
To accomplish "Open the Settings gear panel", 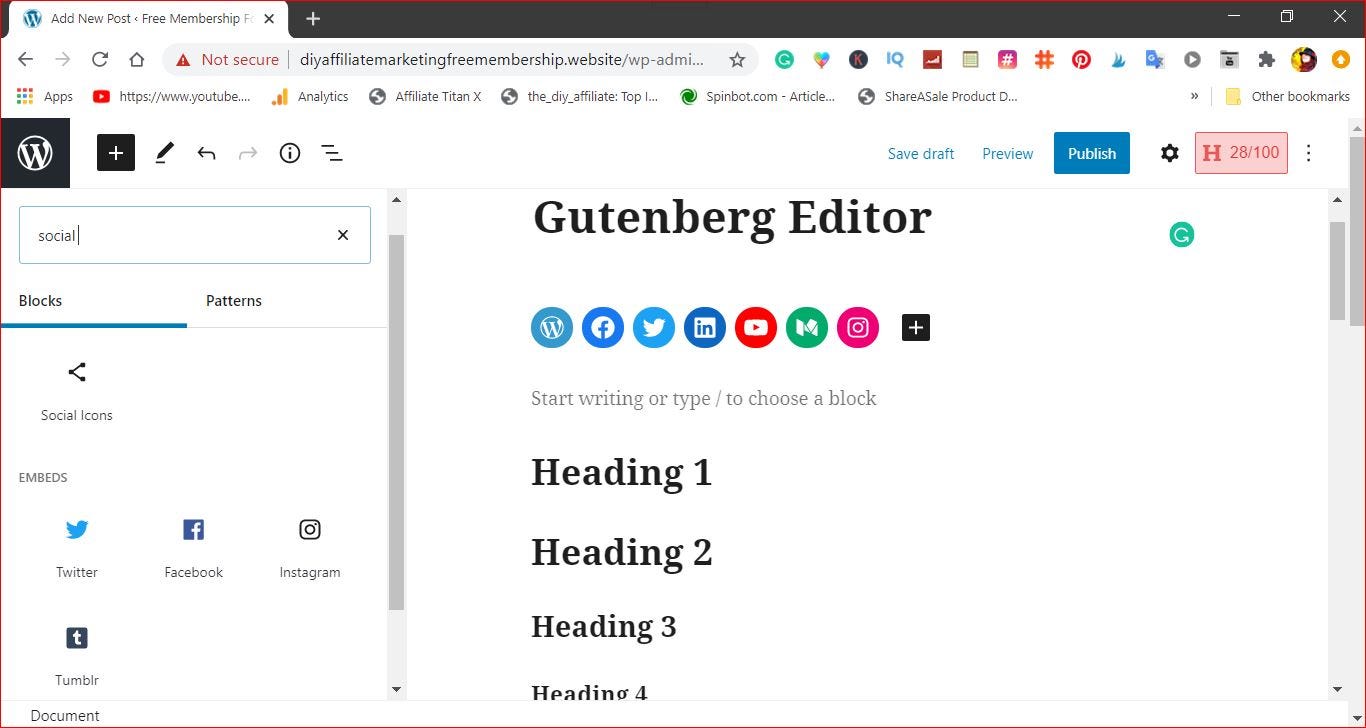I will [x=1169, y=153].
